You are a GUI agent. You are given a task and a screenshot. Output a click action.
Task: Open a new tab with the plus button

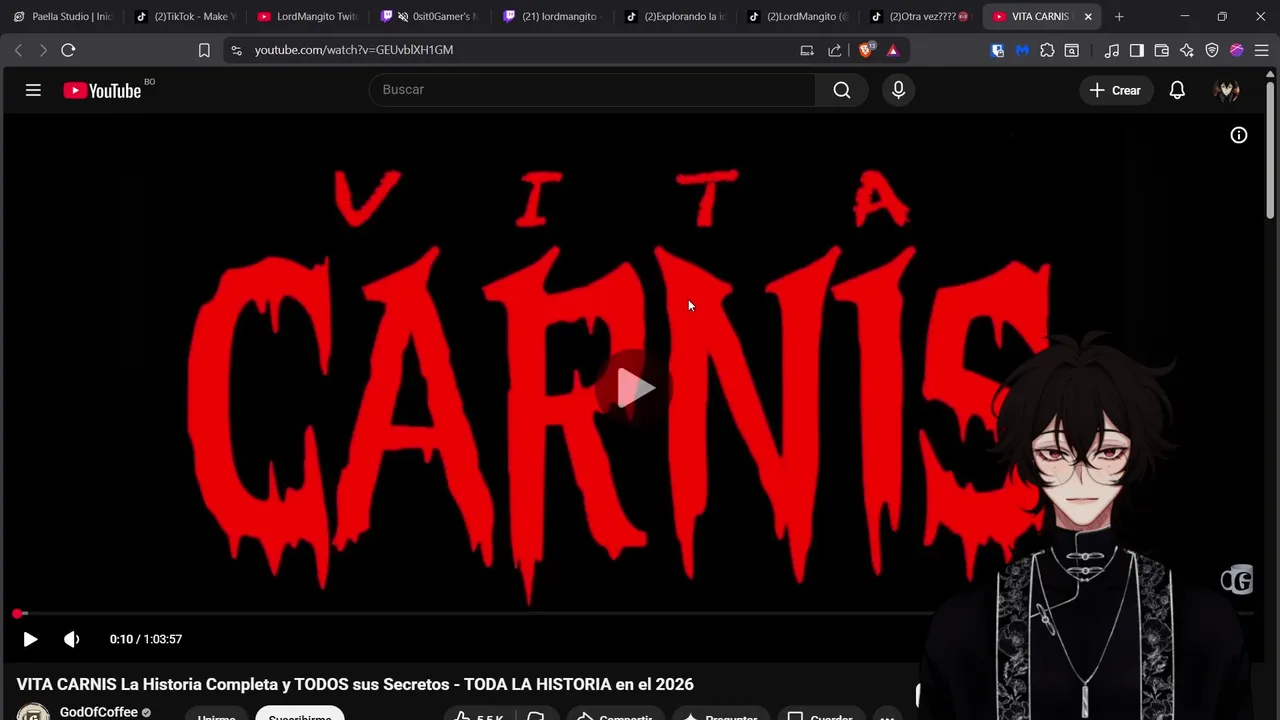[1119, 17]
